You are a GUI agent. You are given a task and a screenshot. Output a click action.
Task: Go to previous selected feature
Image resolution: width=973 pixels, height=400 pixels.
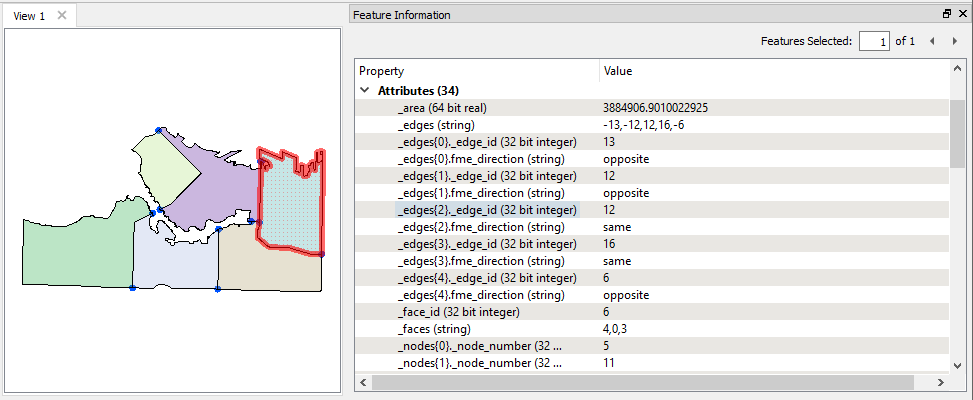932,42
